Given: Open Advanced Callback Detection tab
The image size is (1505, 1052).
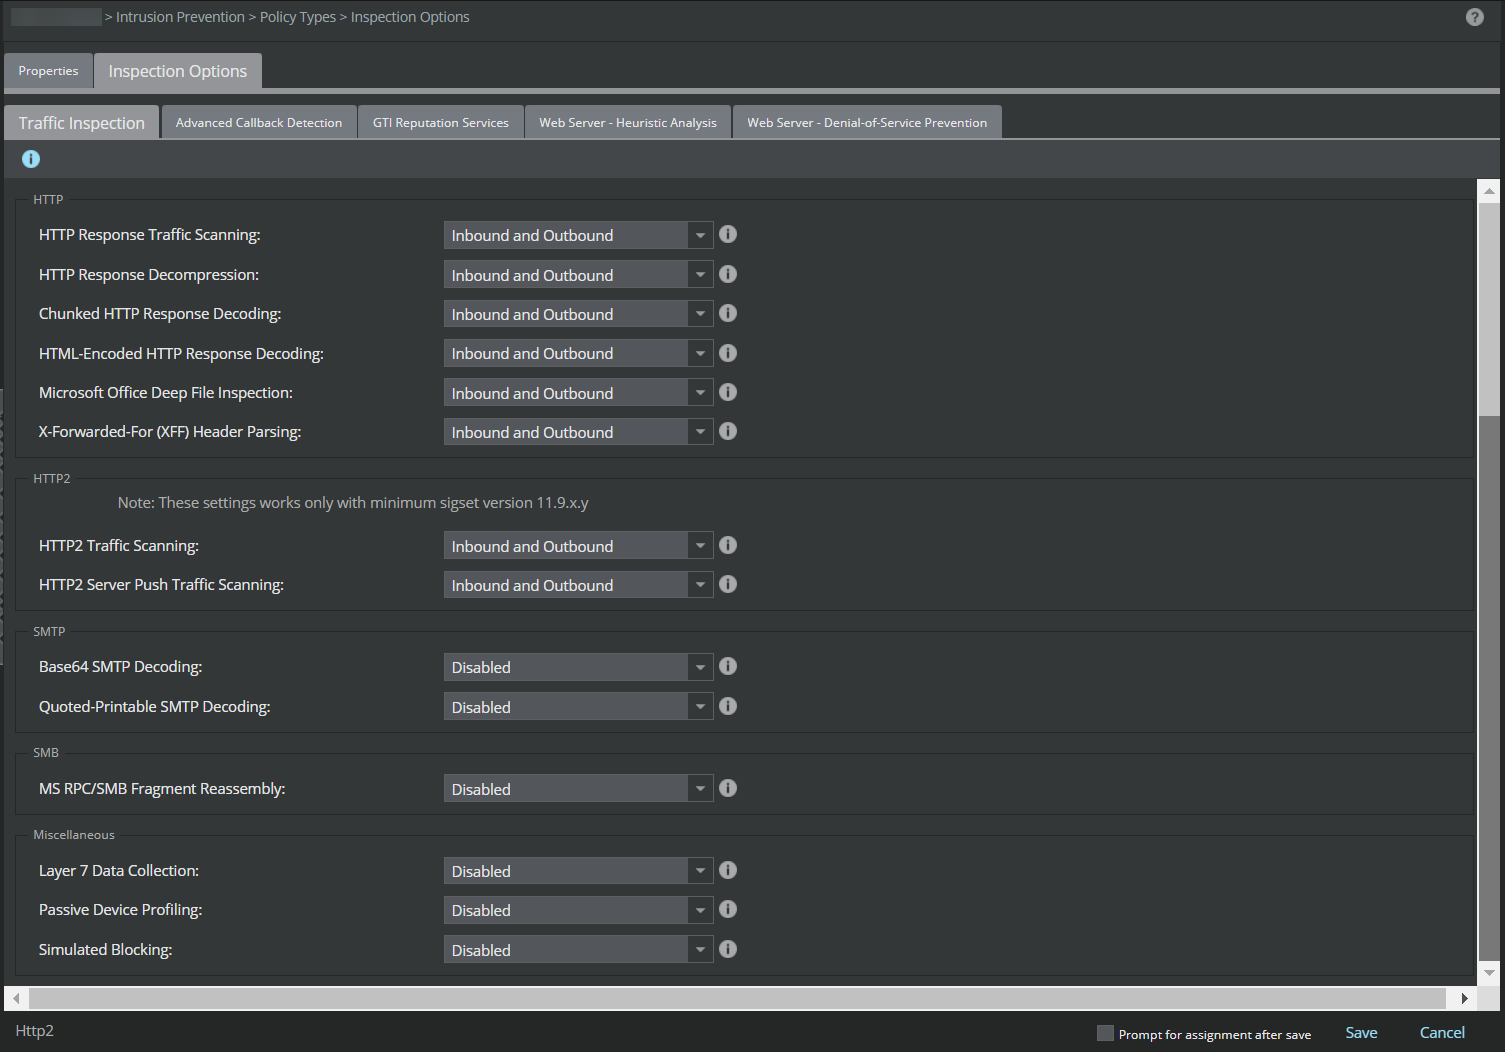Looking at the screenshot, I should pyautogui.click(x=259, y=122).
